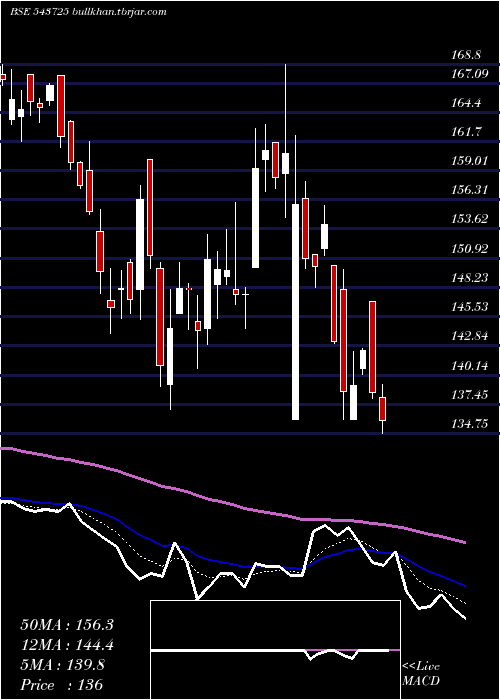This screenshot has height=700, width=500.
Task: Select the tall white candle spanning 156 to 136
Action: [296, 312]
